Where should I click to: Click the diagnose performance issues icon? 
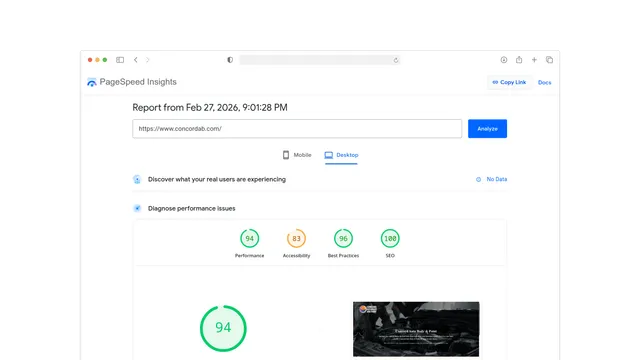tap(137, 208)
